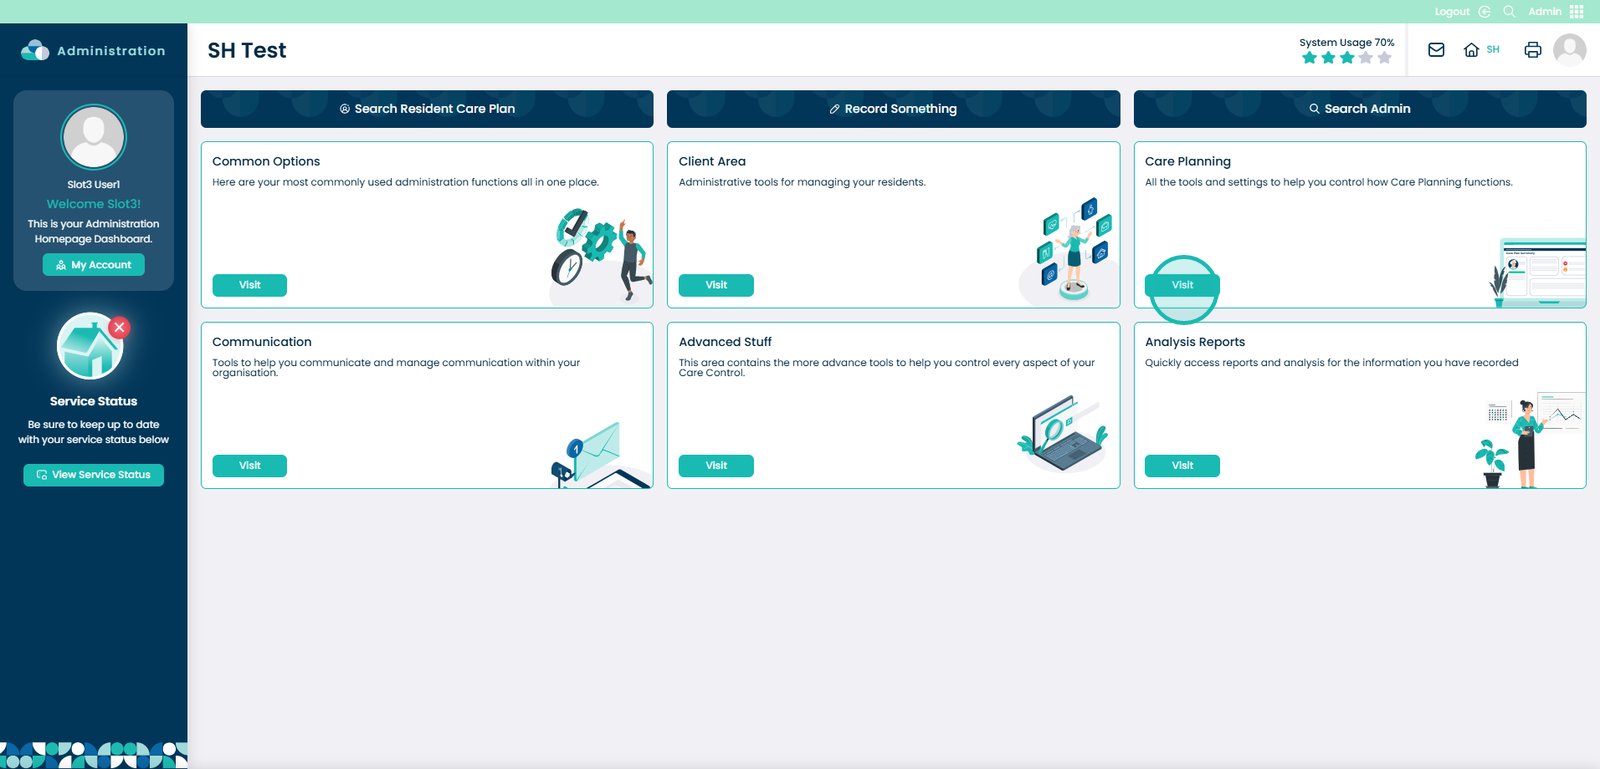Open Search Resident Care Plan
This screenshot has height=769, width=1600.
[427, 109]
